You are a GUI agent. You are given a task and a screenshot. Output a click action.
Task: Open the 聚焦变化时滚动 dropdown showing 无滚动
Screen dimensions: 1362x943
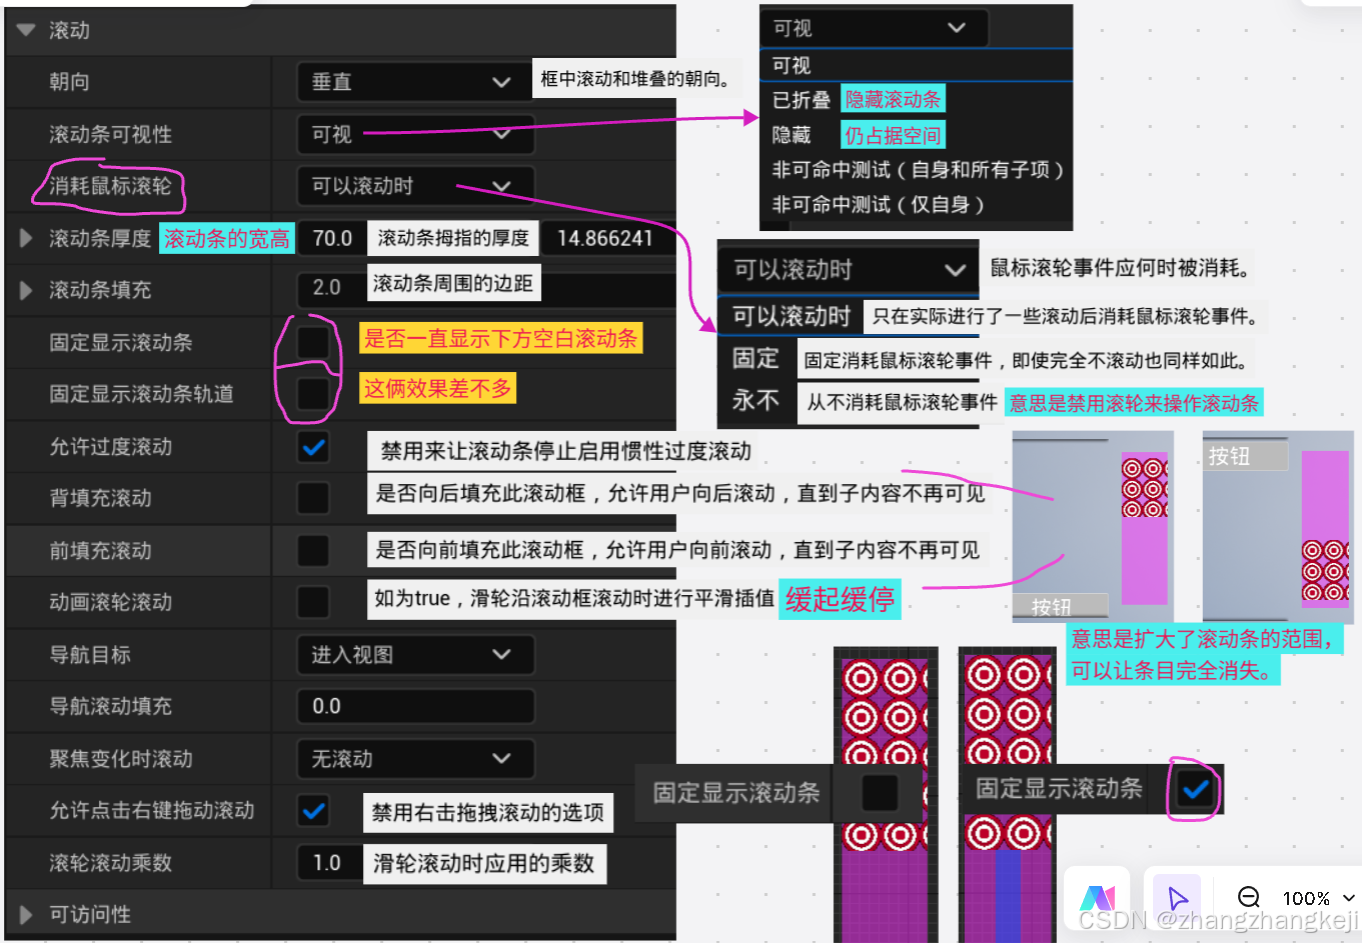point(413,759)
